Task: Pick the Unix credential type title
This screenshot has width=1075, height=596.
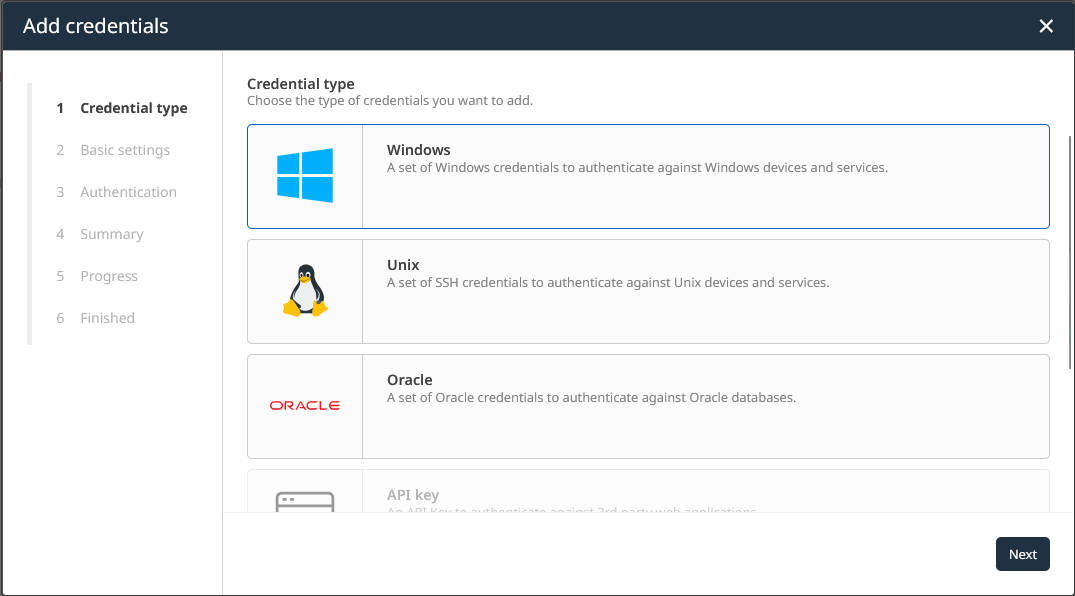Action: click(403, 265)
